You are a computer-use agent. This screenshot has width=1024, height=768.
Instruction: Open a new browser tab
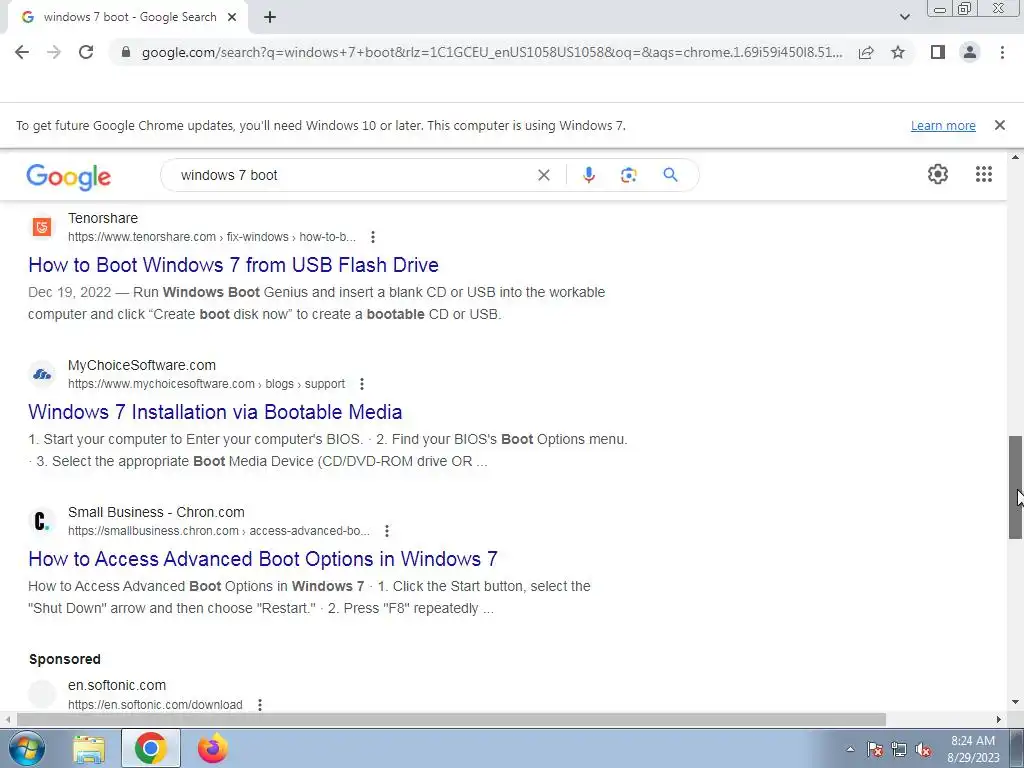(x=270, y=18)
